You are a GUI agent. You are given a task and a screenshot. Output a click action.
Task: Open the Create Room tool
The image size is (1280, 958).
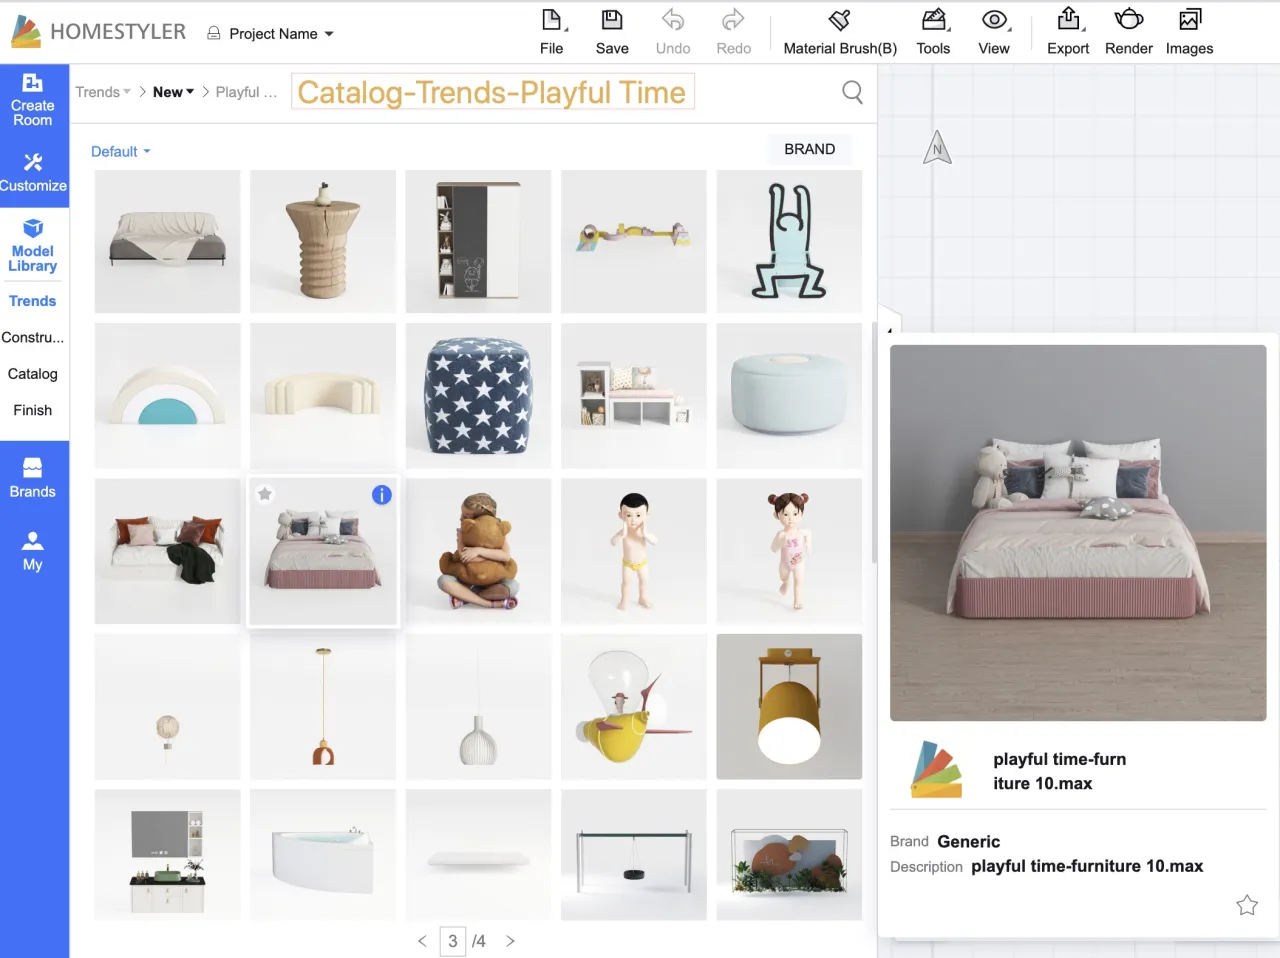point(33,99)
